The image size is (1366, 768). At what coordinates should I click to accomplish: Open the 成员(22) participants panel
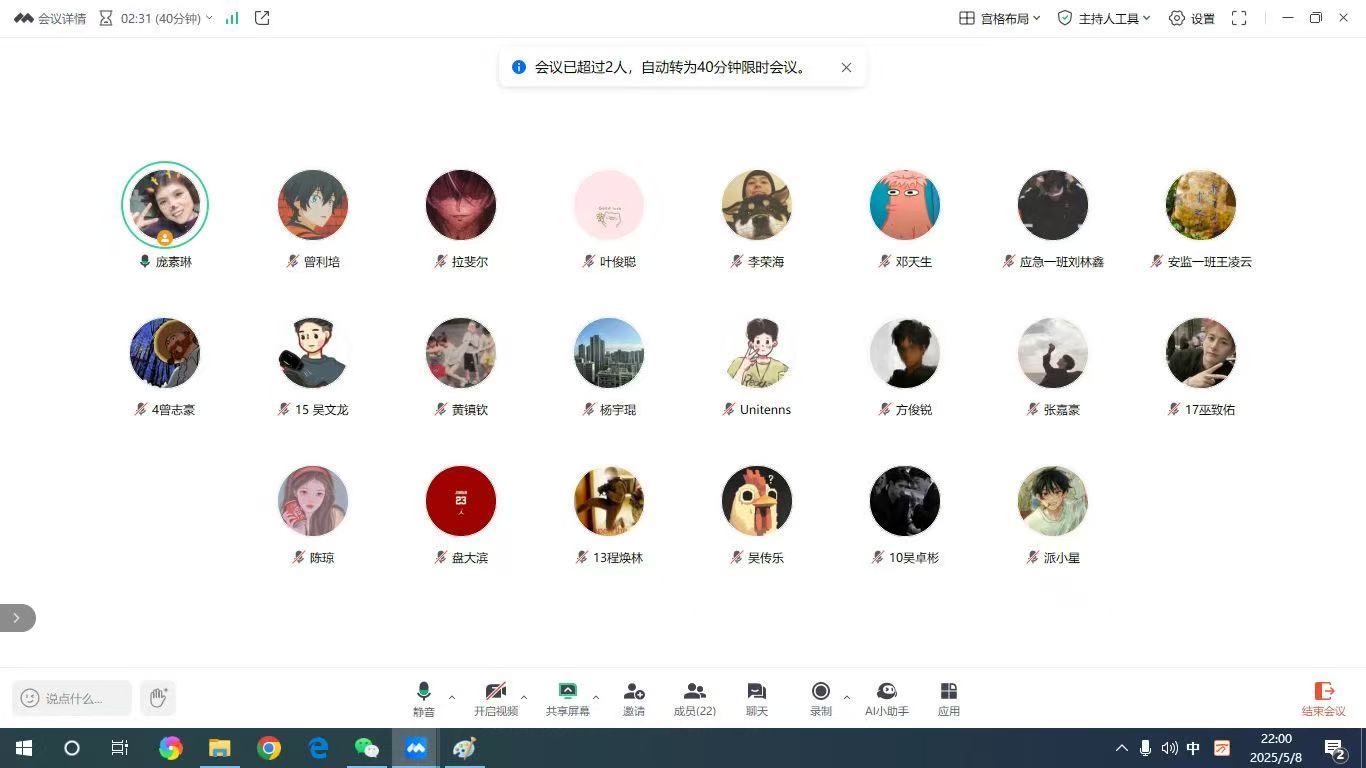click(695, 699)
